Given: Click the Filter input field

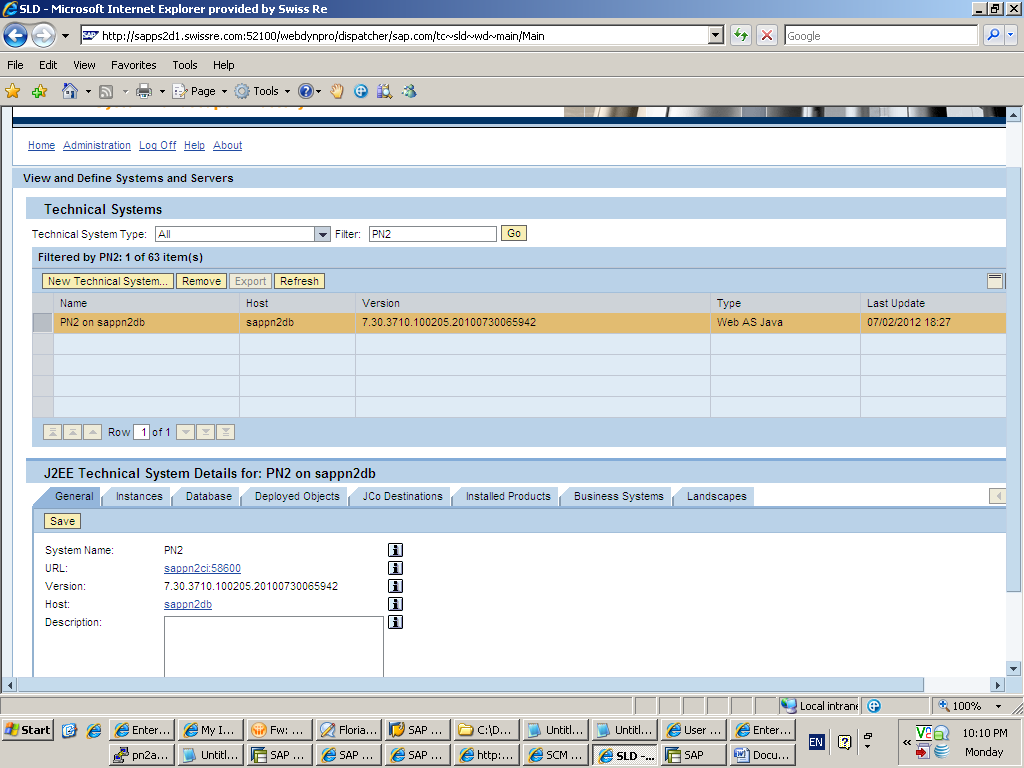Looking at the screenshot, I should pyautogui.click(x=432, y=234).
